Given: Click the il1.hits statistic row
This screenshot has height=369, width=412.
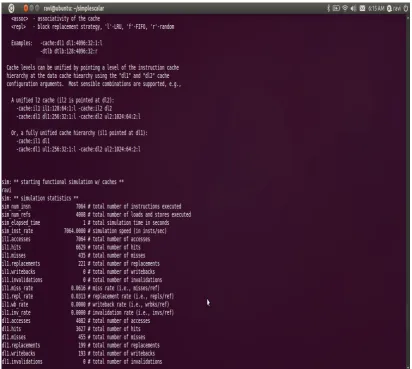Looking at the screenshot, I should [x=71, y=247].
